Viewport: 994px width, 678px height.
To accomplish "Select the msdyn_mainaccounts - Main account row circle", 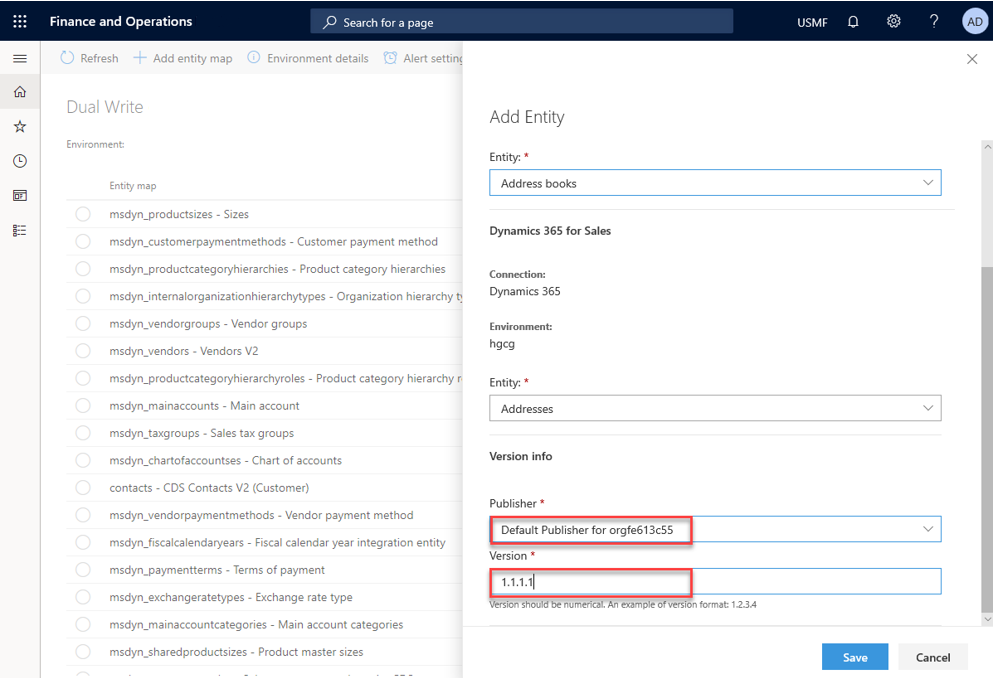I will [83, 406].
